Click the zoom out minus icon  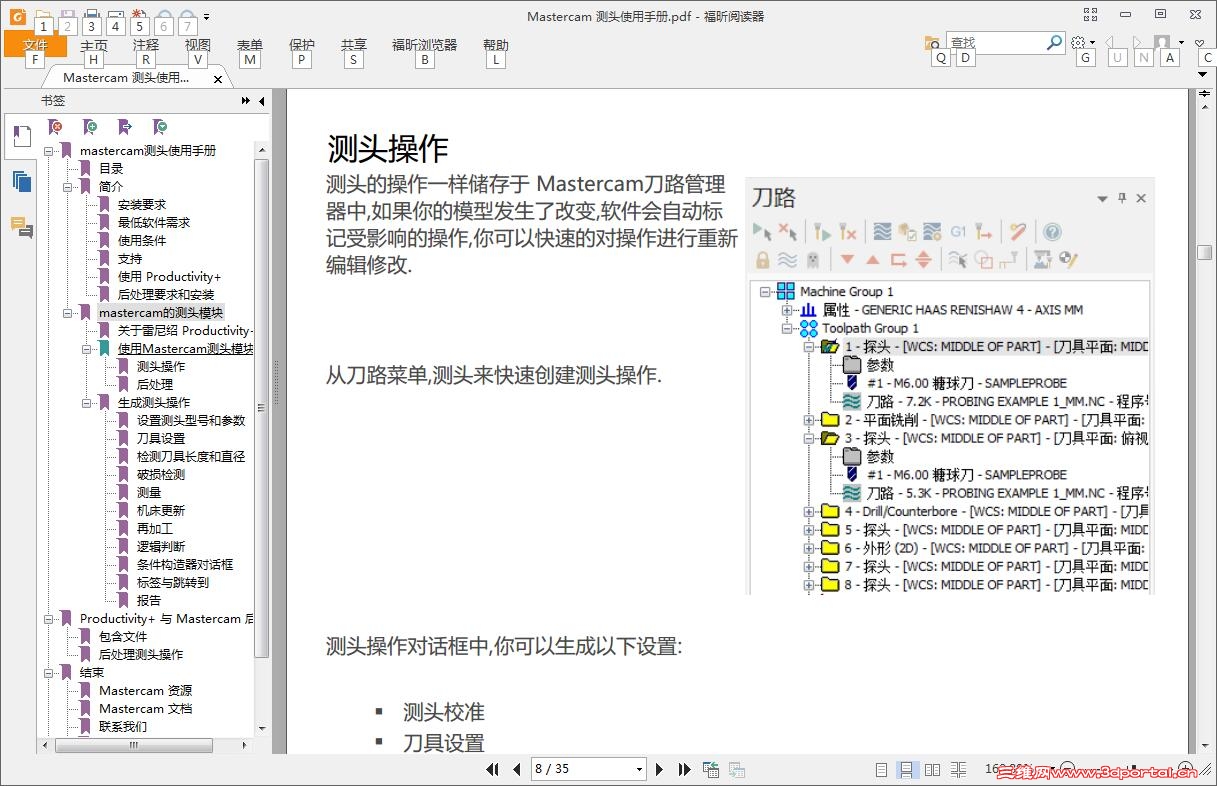[x=1066, y=771]
